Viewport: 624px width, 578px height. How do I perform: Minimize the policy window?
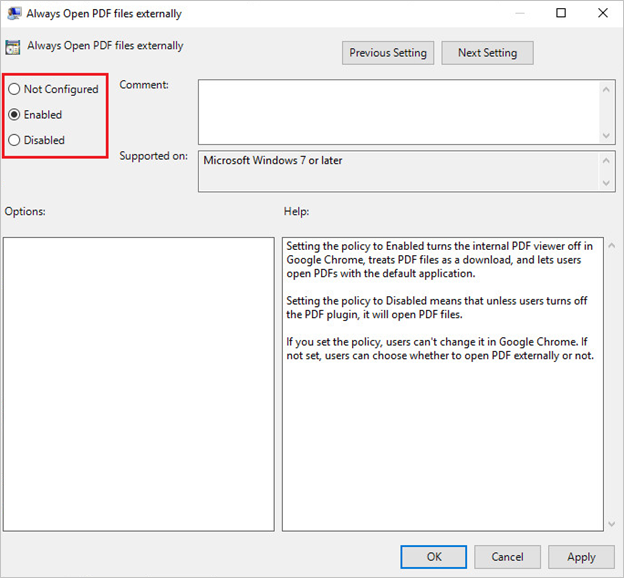pyautogui.click(x=519, y=13)
